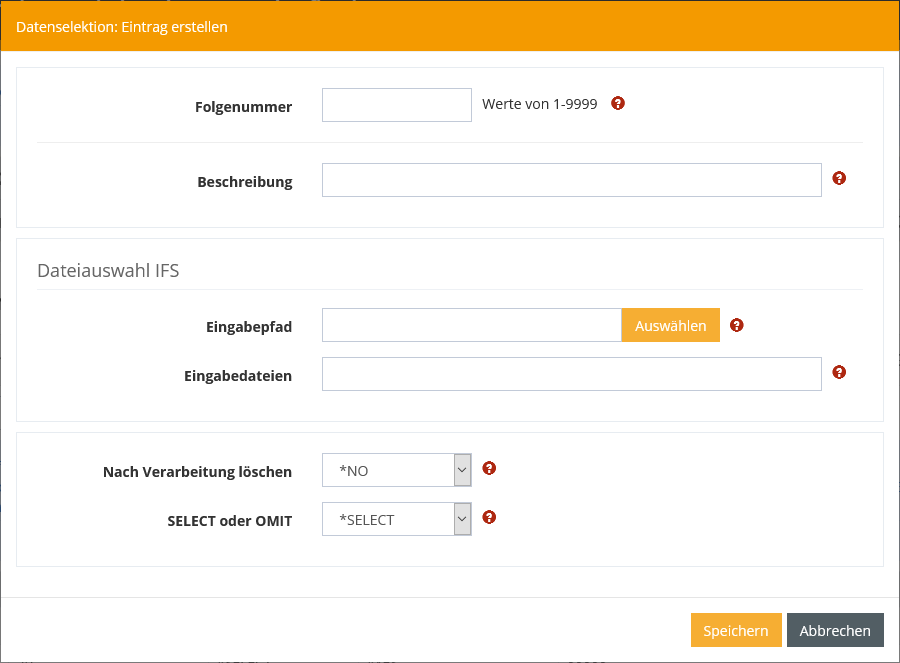
Task: Open the SELECT oder OMIT dropdown
Action: [x=396, y=519]
